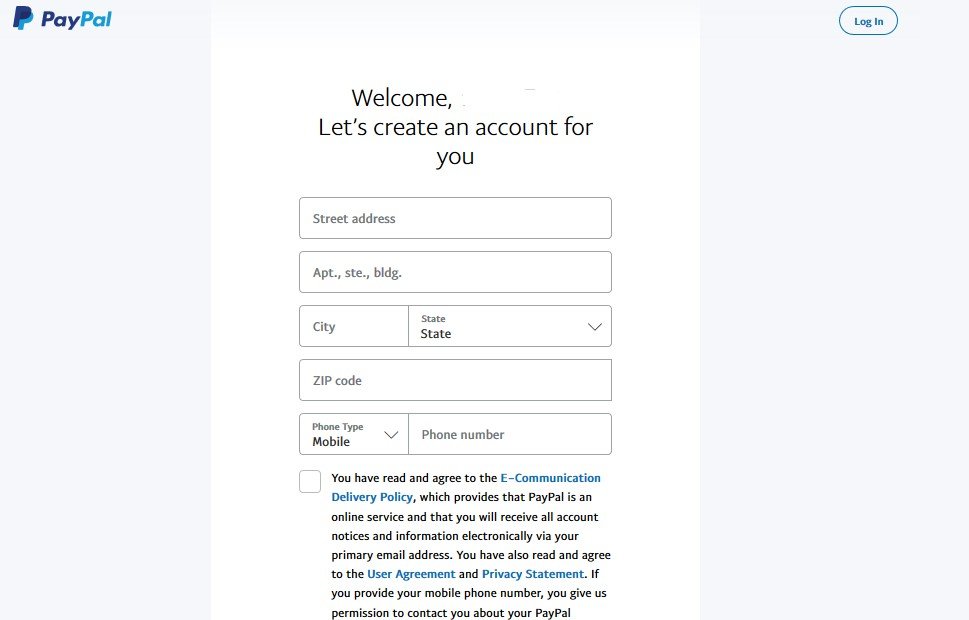Screen dimensions: 969x620
Task: Click the chevron arrow in State selector
Action: point(595,327)
